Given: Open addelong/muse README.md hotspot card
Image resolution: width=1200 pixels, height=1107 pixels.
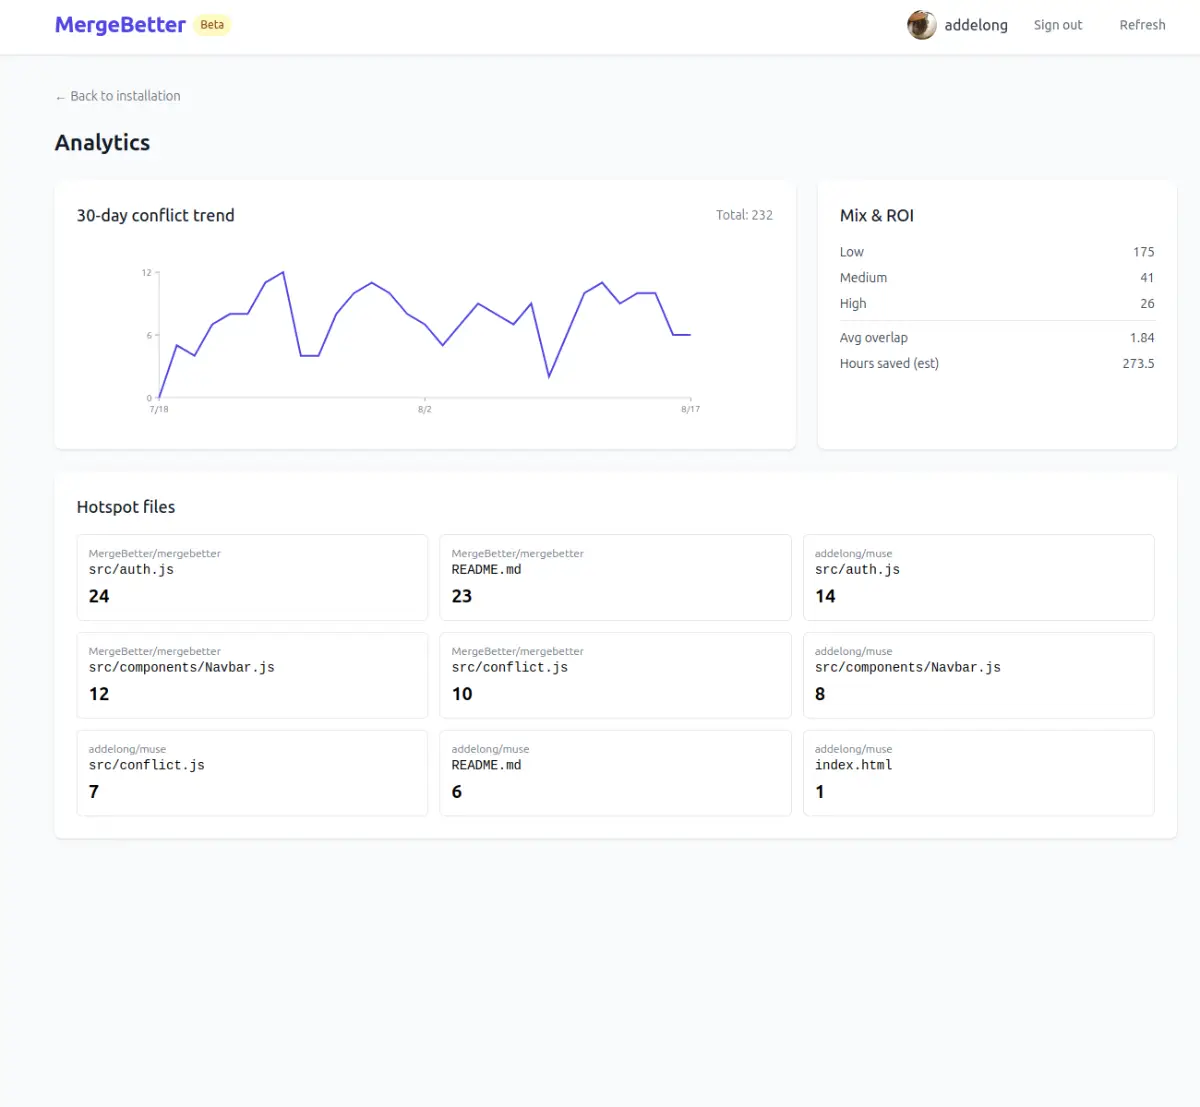Looking at the screenshot, I should (x=615, y=773).
